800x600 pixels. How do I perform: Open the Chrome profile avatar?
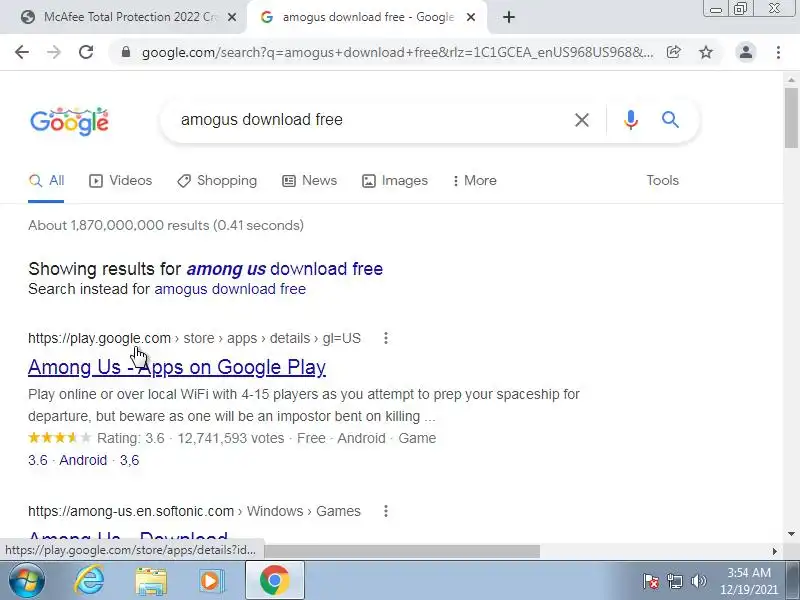(x=746, y=52)
